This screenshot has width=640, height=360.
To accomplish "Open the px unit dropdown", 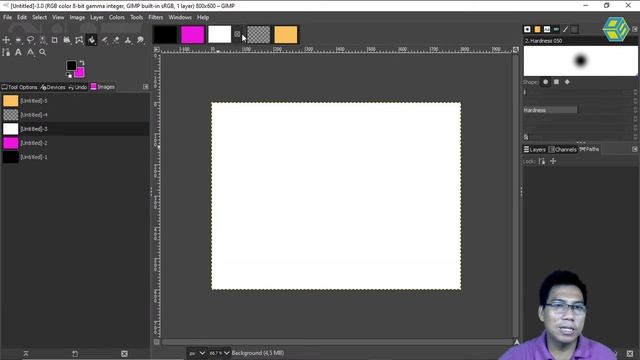I will tap(197, 353).
